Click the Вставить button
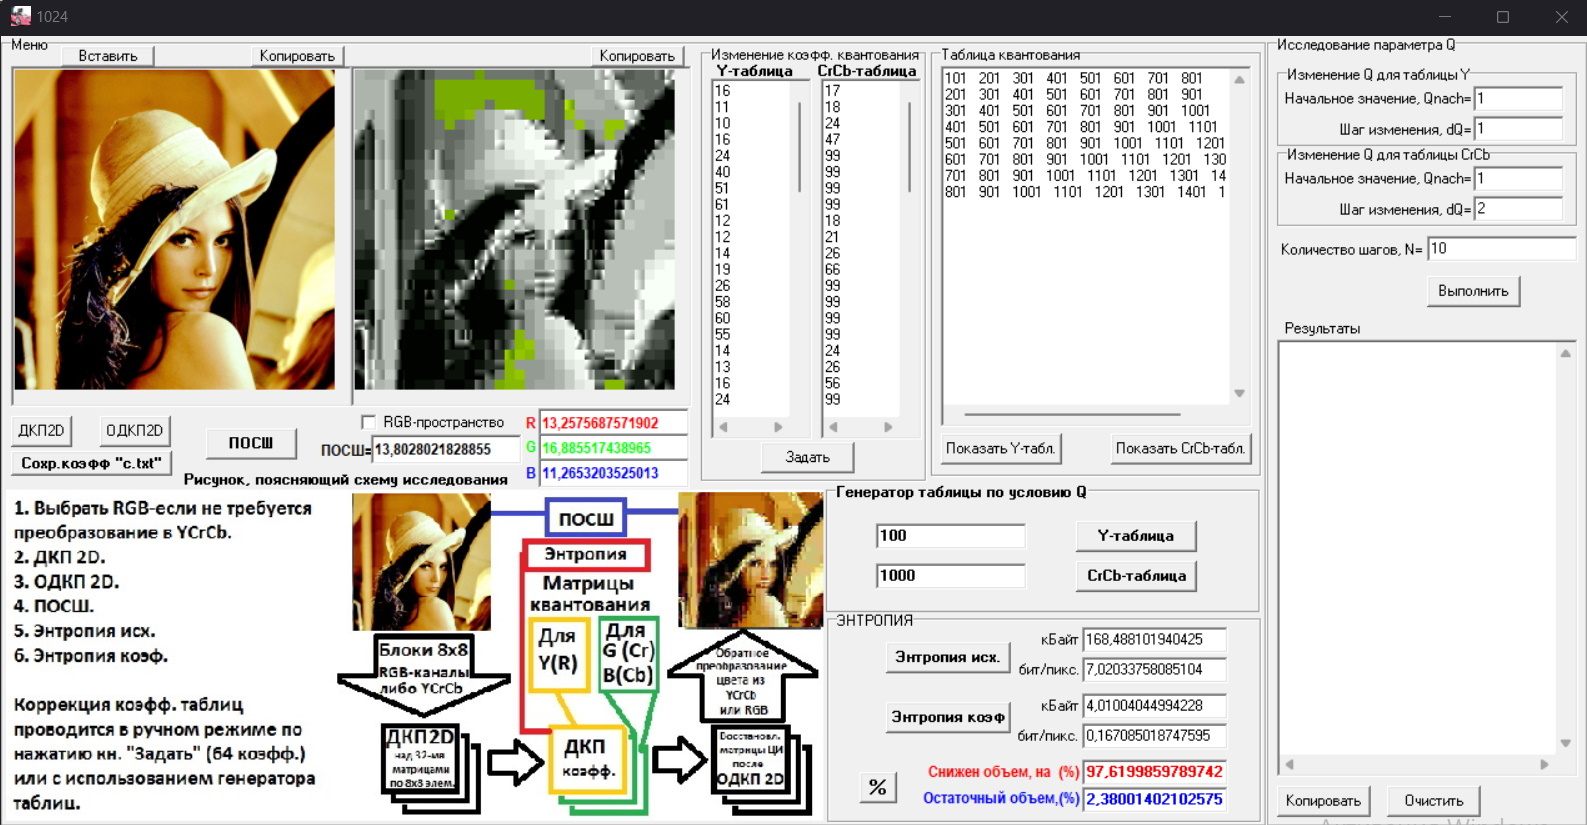This screenshot has height=825, width=1587. coord(108,56)
